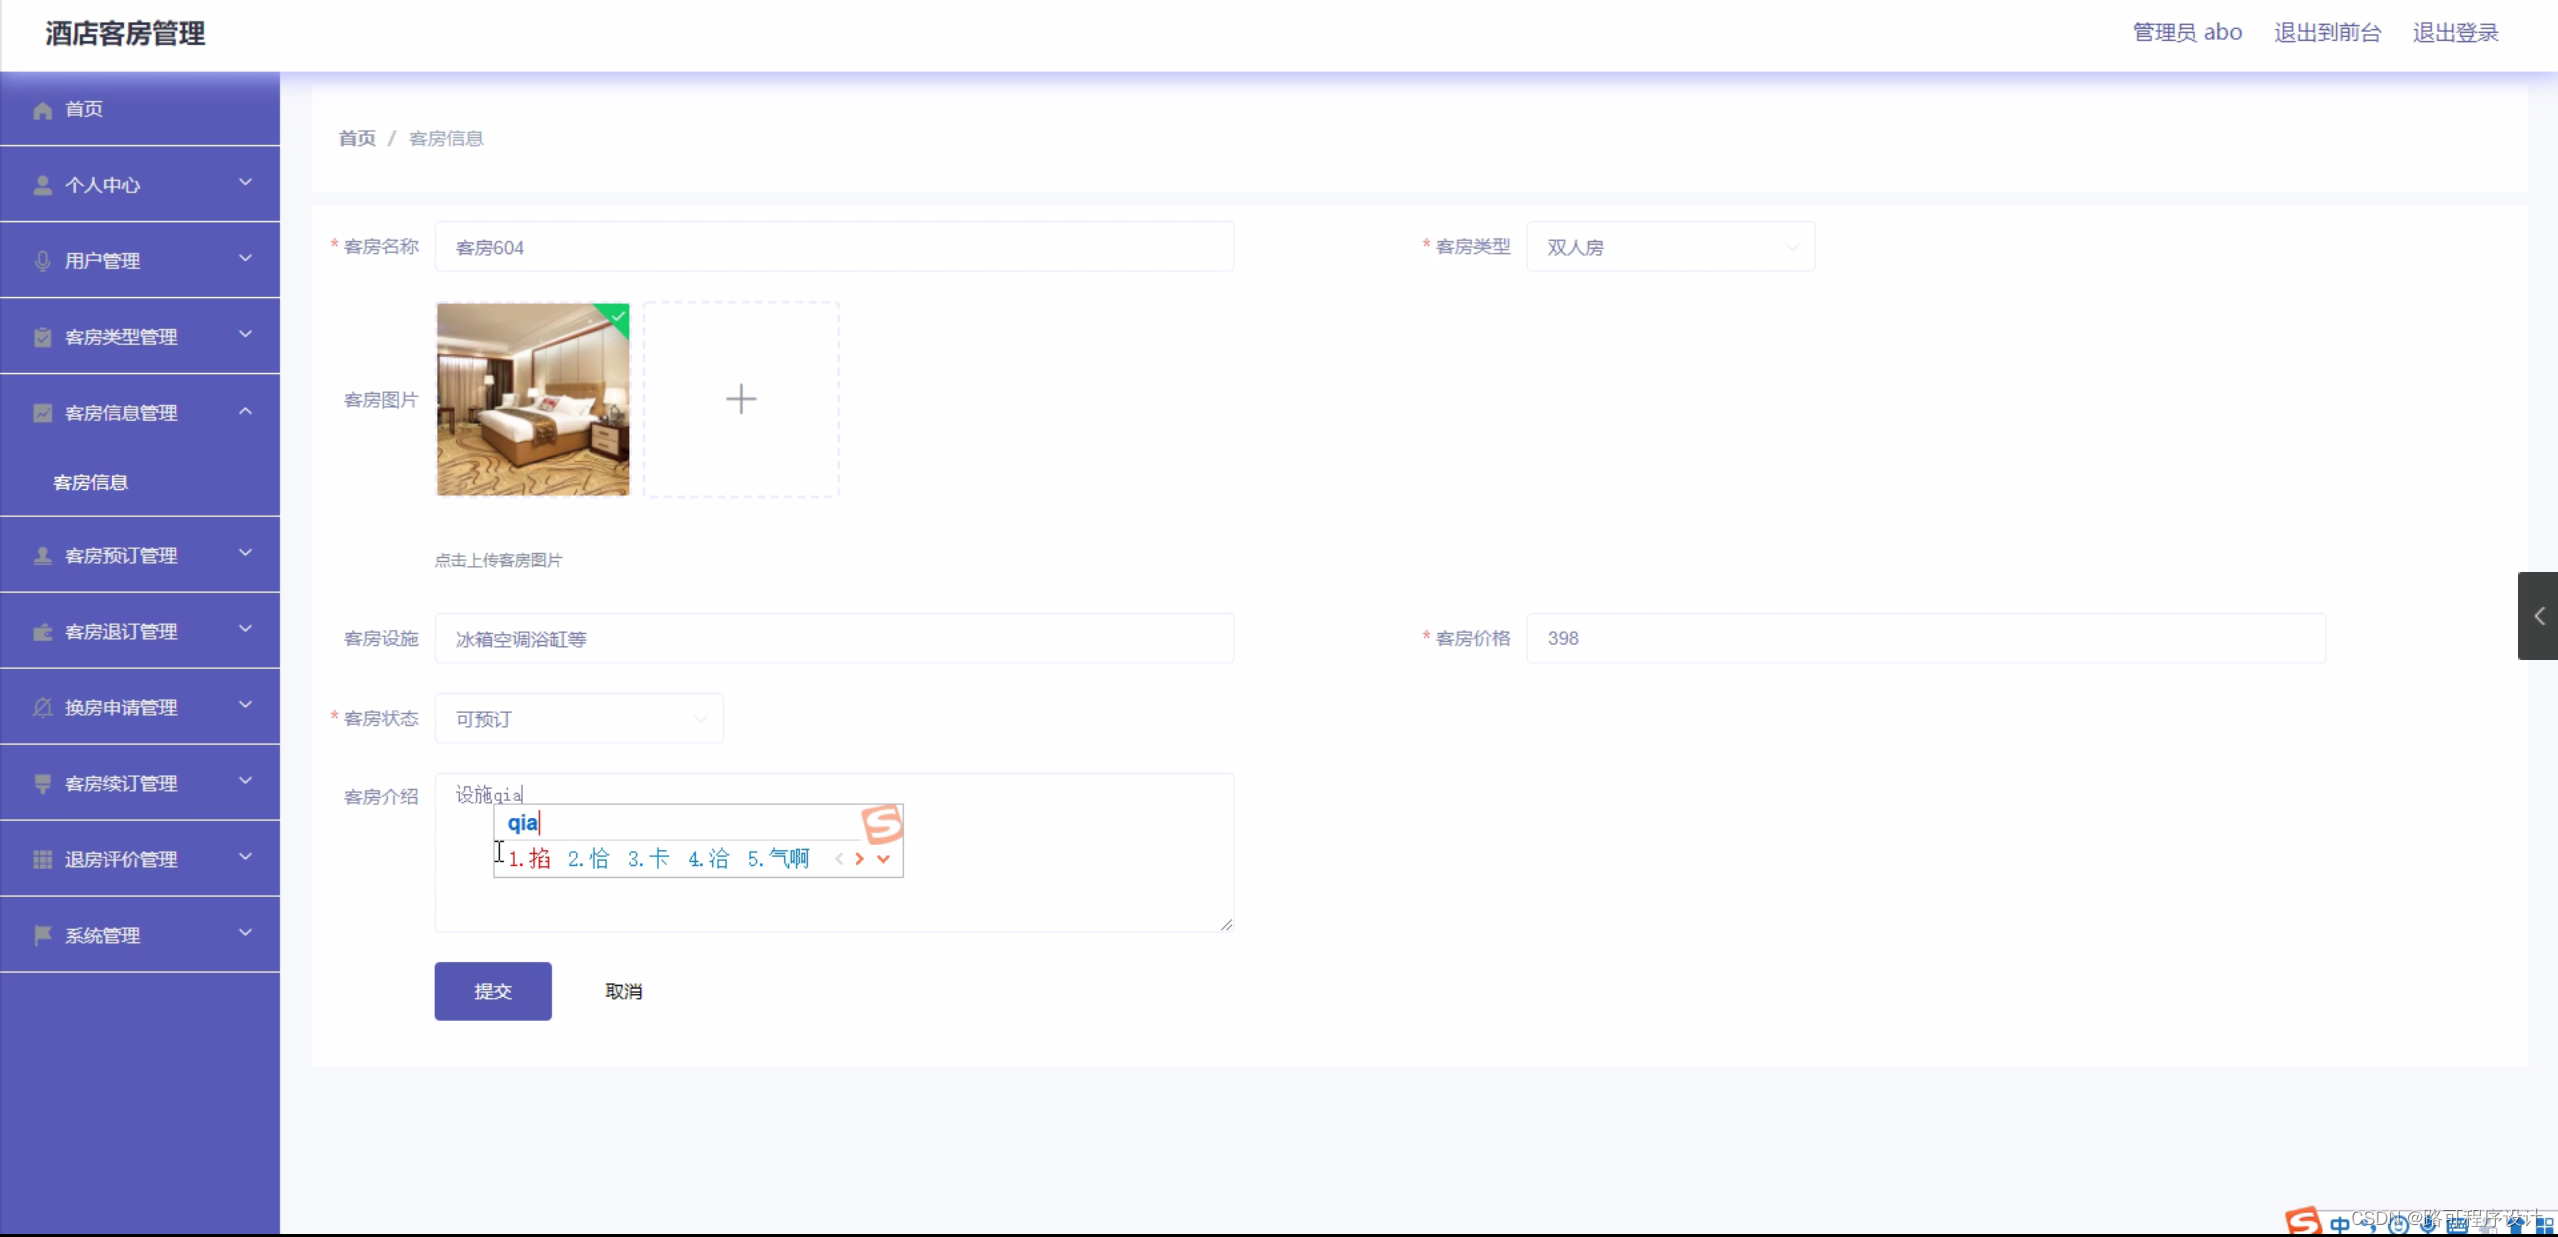Open the 首页 breadcrumb link
This screenshot has width=2558, height=1237.
coord(355,138)
